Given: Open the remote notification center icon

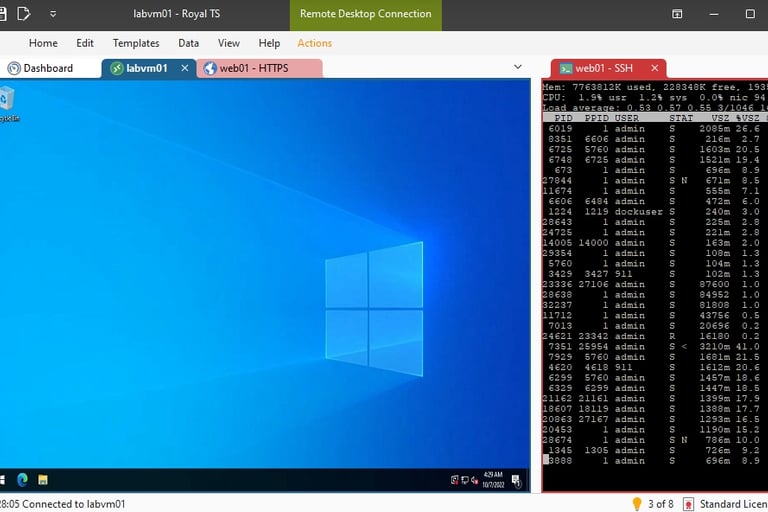Looking at the screenshot, I should point(516,481).
